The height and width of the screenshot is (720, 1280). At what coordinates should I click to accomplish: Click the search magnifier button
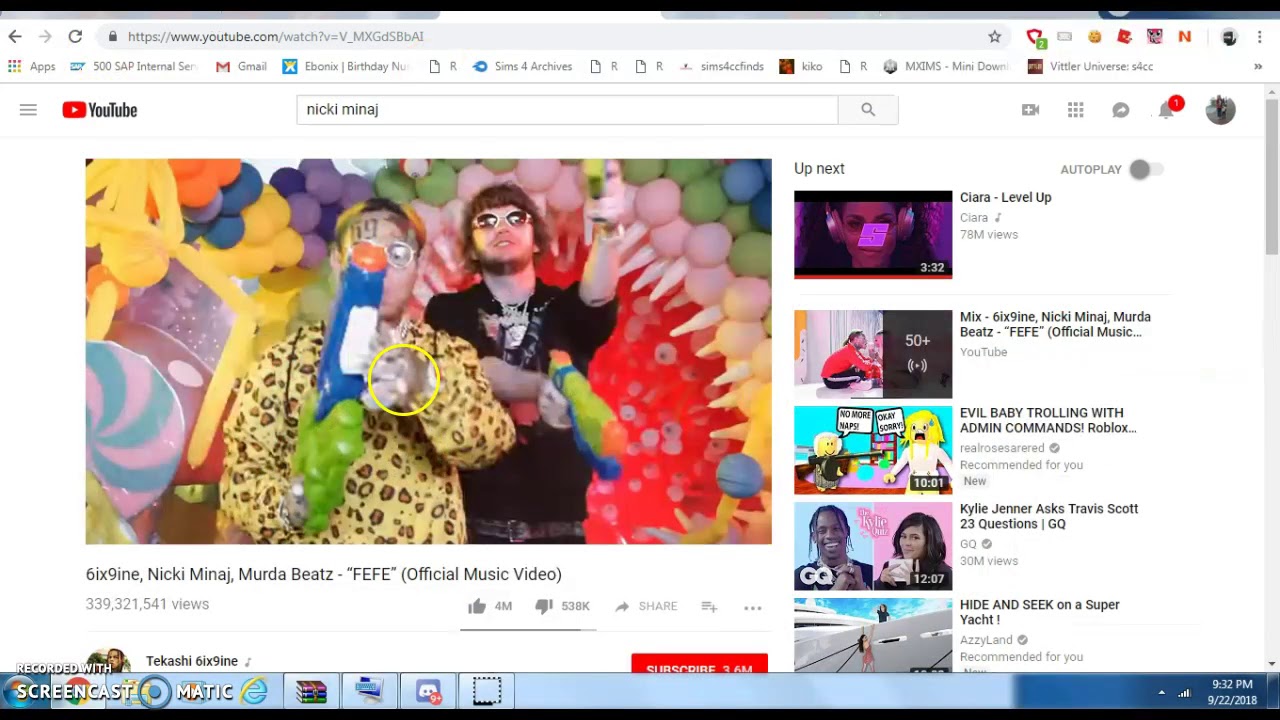point(868,110)
